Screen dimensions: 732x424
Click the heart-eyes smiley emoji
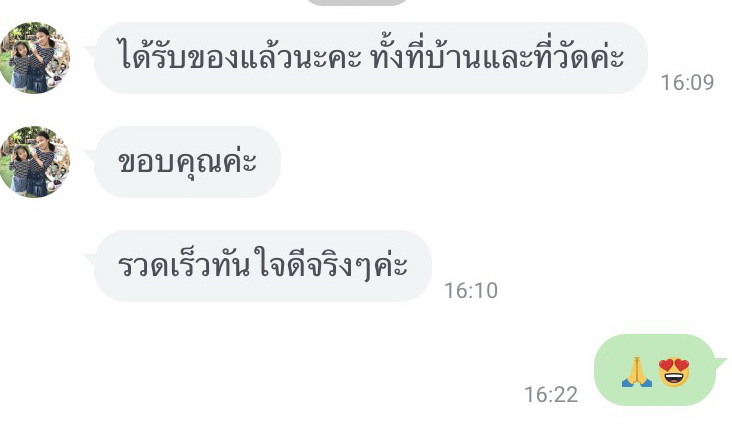[674, 372]
